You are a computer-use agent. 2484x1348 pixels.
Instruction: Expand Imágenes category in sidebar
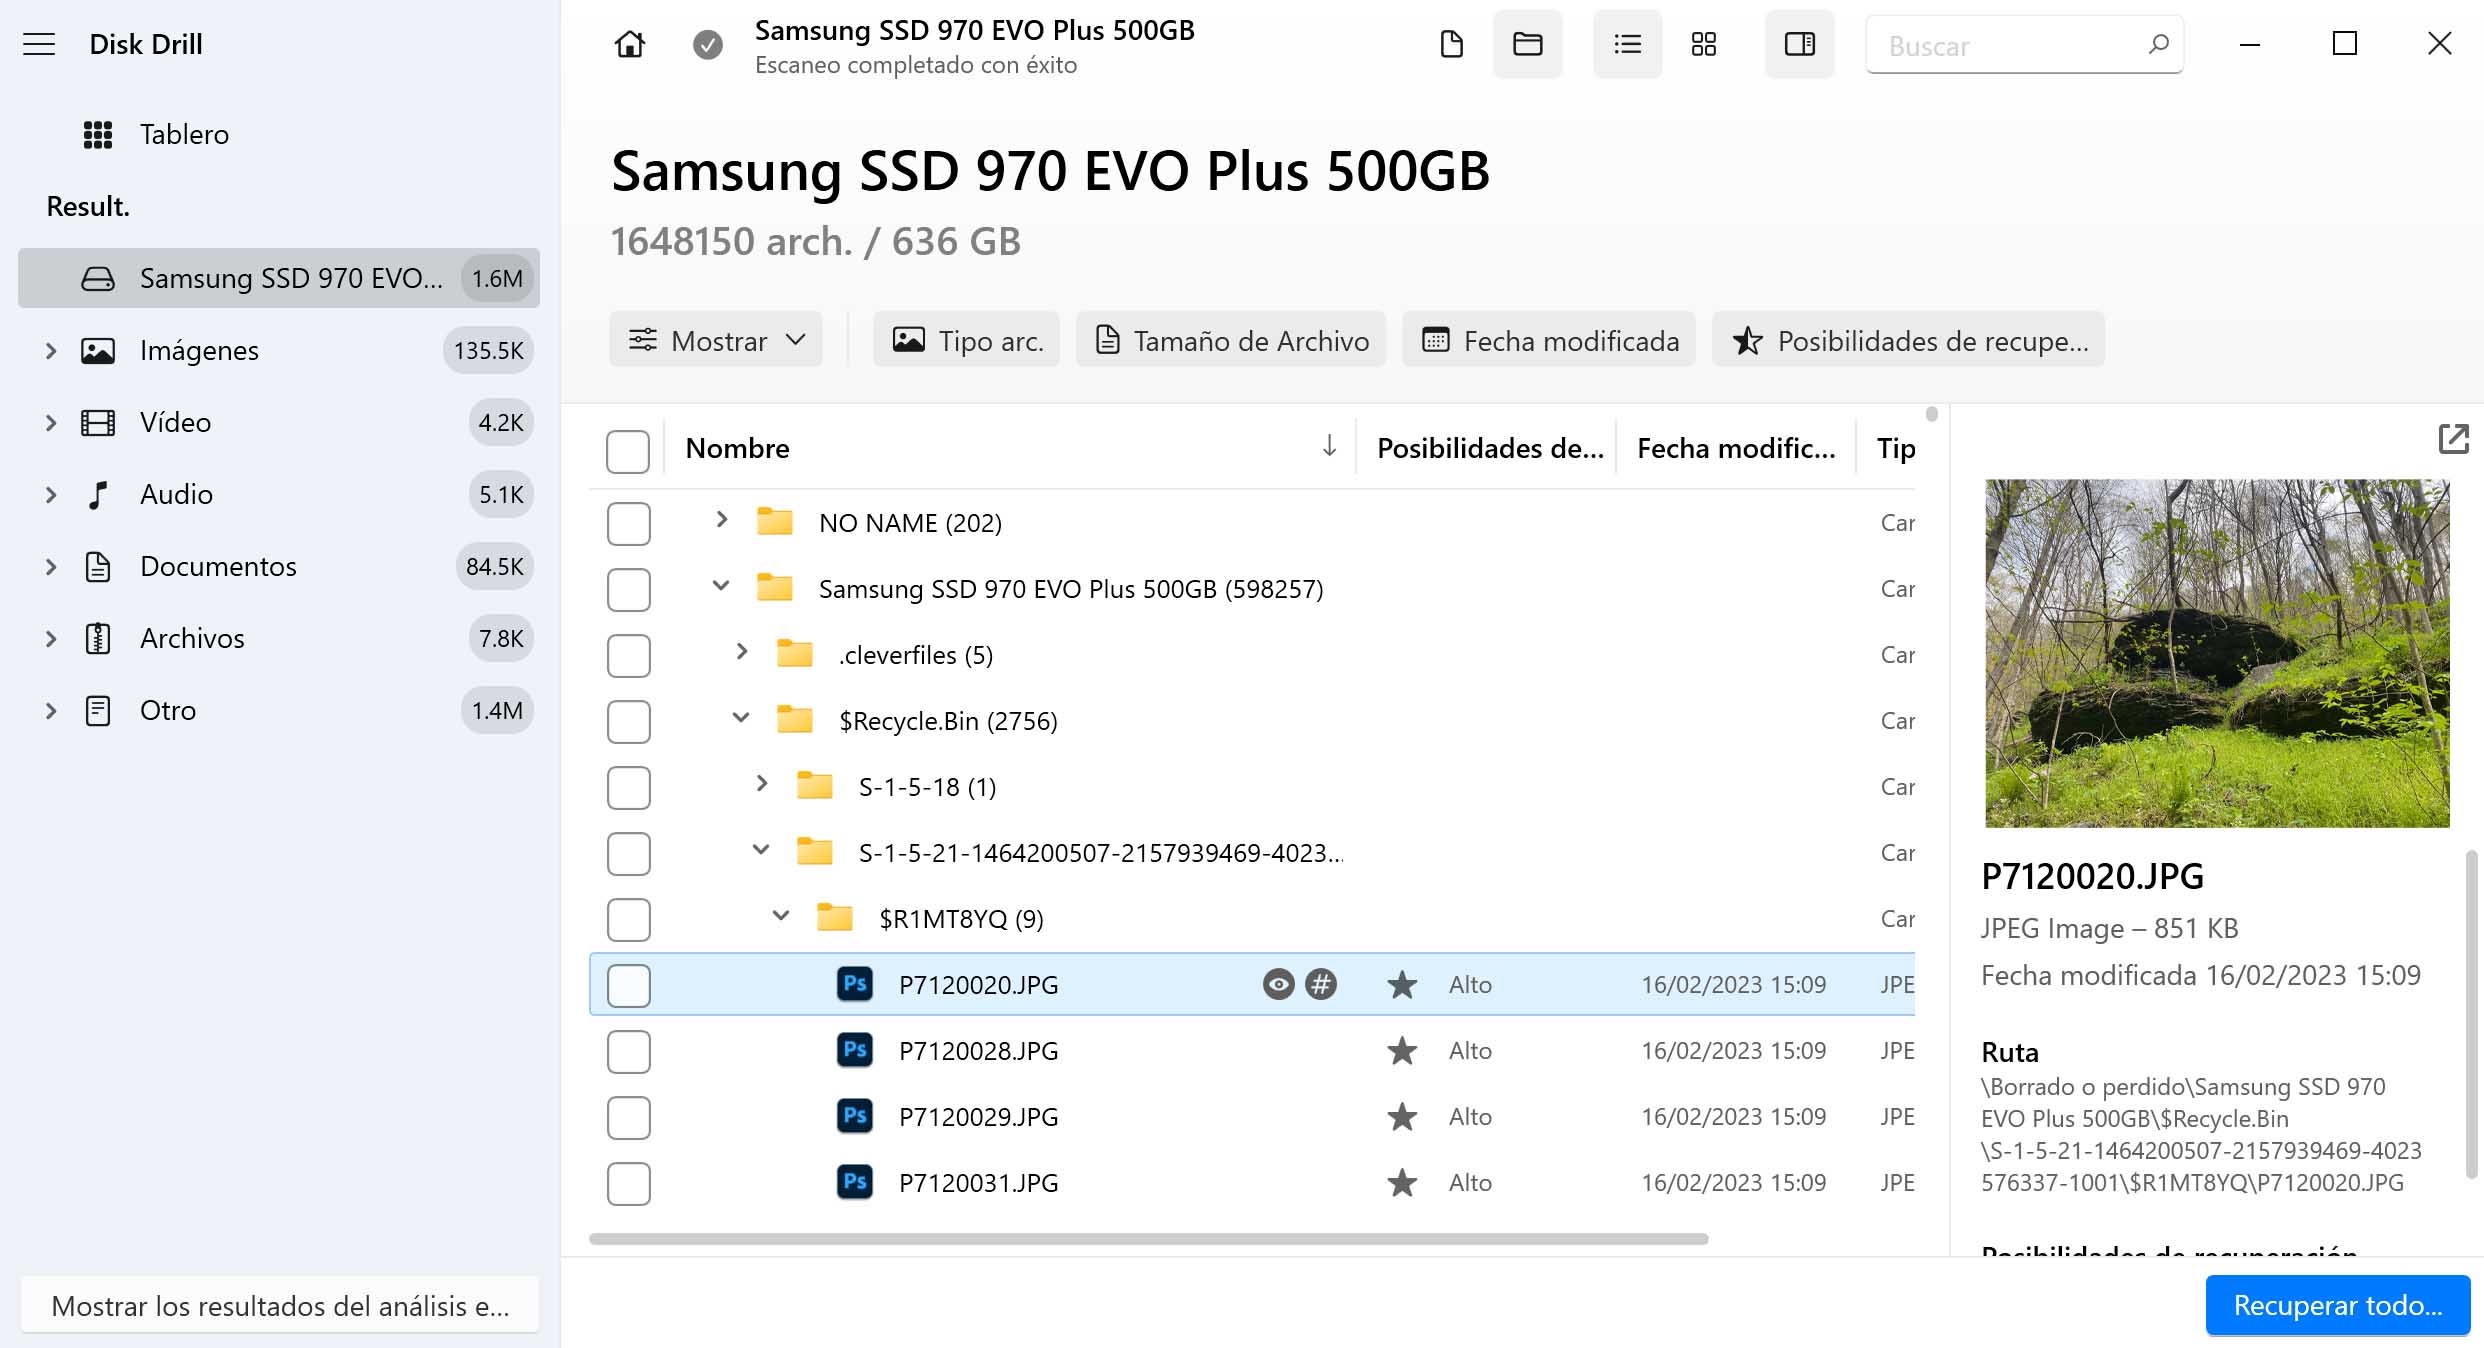[51, 351]
